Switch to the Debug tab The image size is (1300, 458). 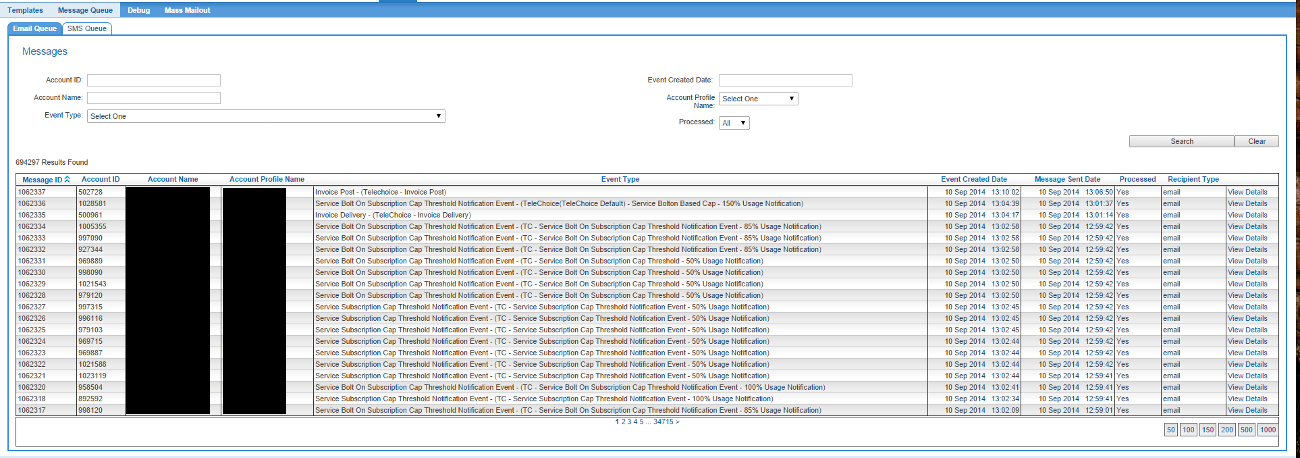[x=139, y=9]
